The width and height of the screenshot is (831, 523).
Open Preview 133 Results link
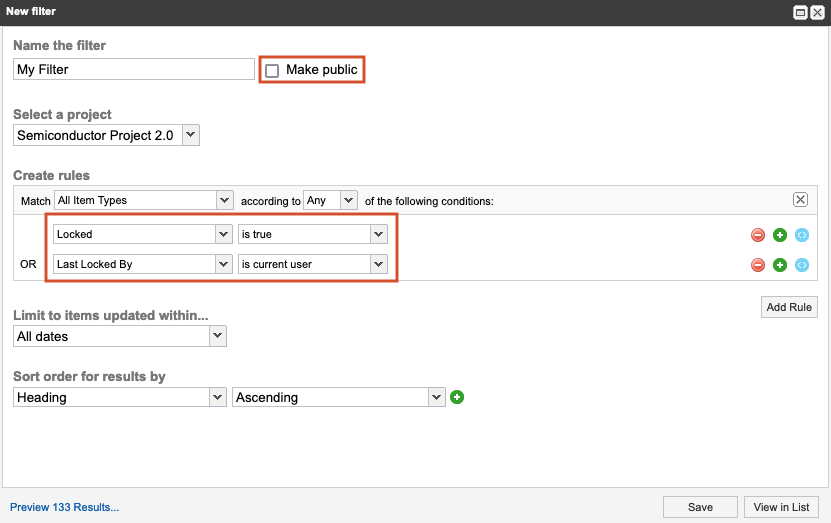tap(65, 507)
